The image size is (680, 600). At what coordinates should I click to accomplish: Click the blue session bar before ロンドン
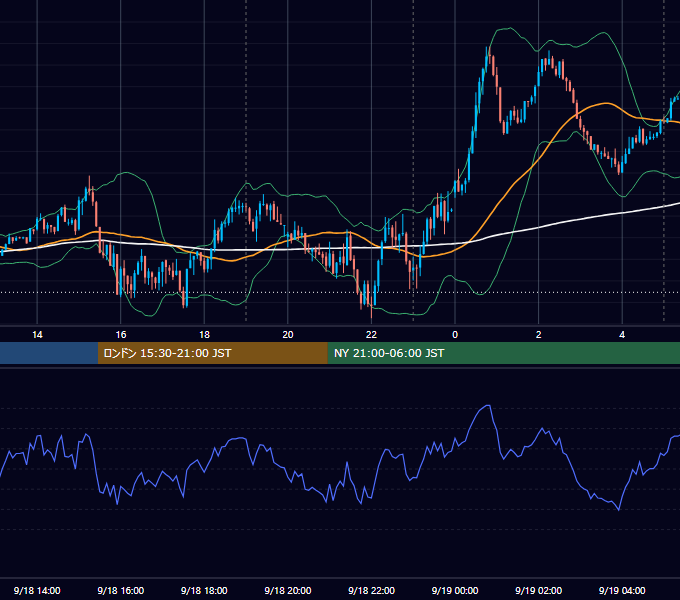pyautogui.click(x=49, y=353)
